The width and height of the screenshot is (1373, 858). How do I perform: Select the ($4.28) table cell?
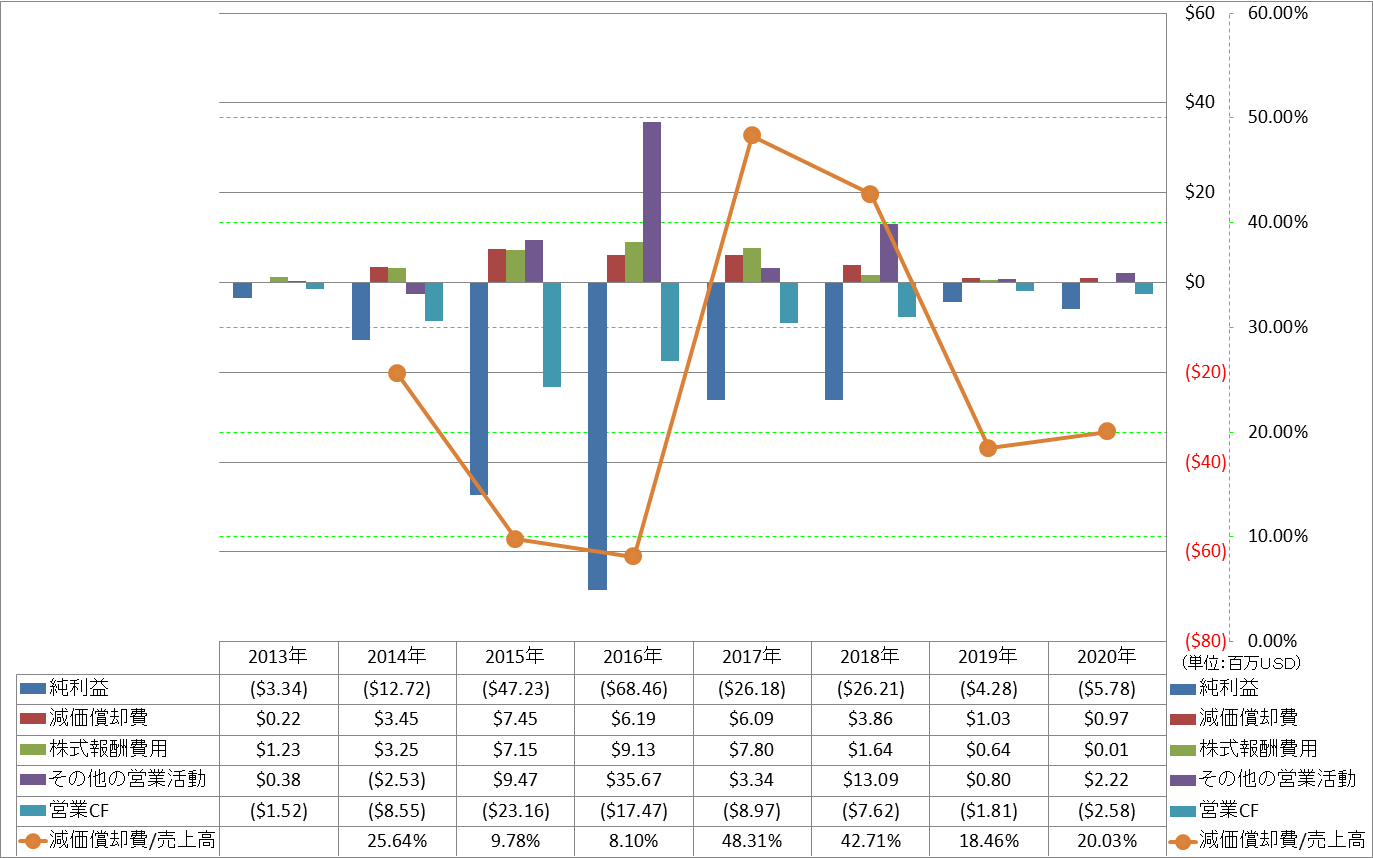[x=988, y=689]
